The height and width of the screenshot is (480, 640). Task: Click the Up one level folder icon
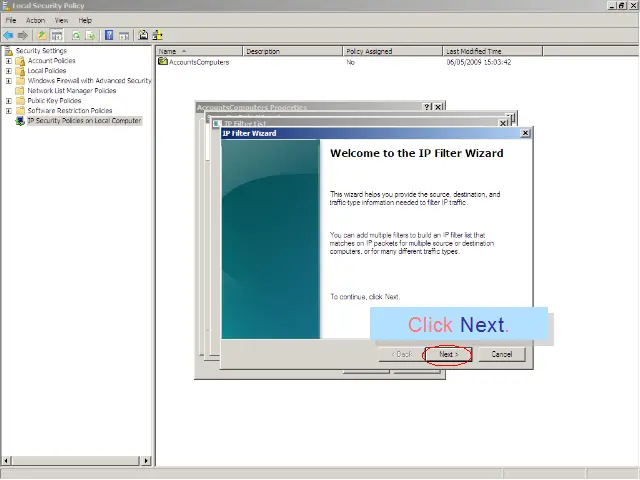[42, 35]
